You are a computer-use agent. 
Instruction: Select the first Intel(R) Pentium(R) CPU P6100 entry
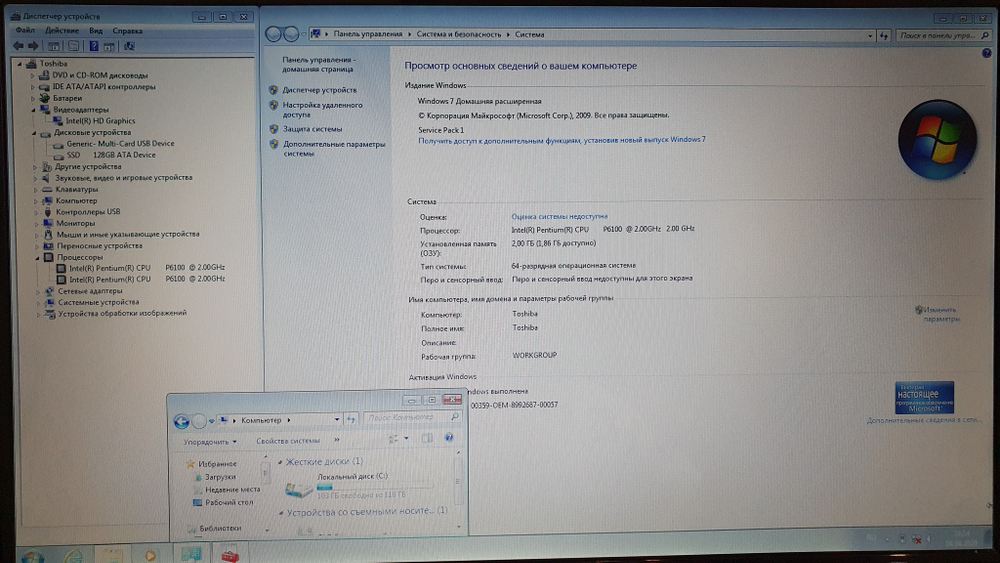pyautogui.click(x=141, y=268)
